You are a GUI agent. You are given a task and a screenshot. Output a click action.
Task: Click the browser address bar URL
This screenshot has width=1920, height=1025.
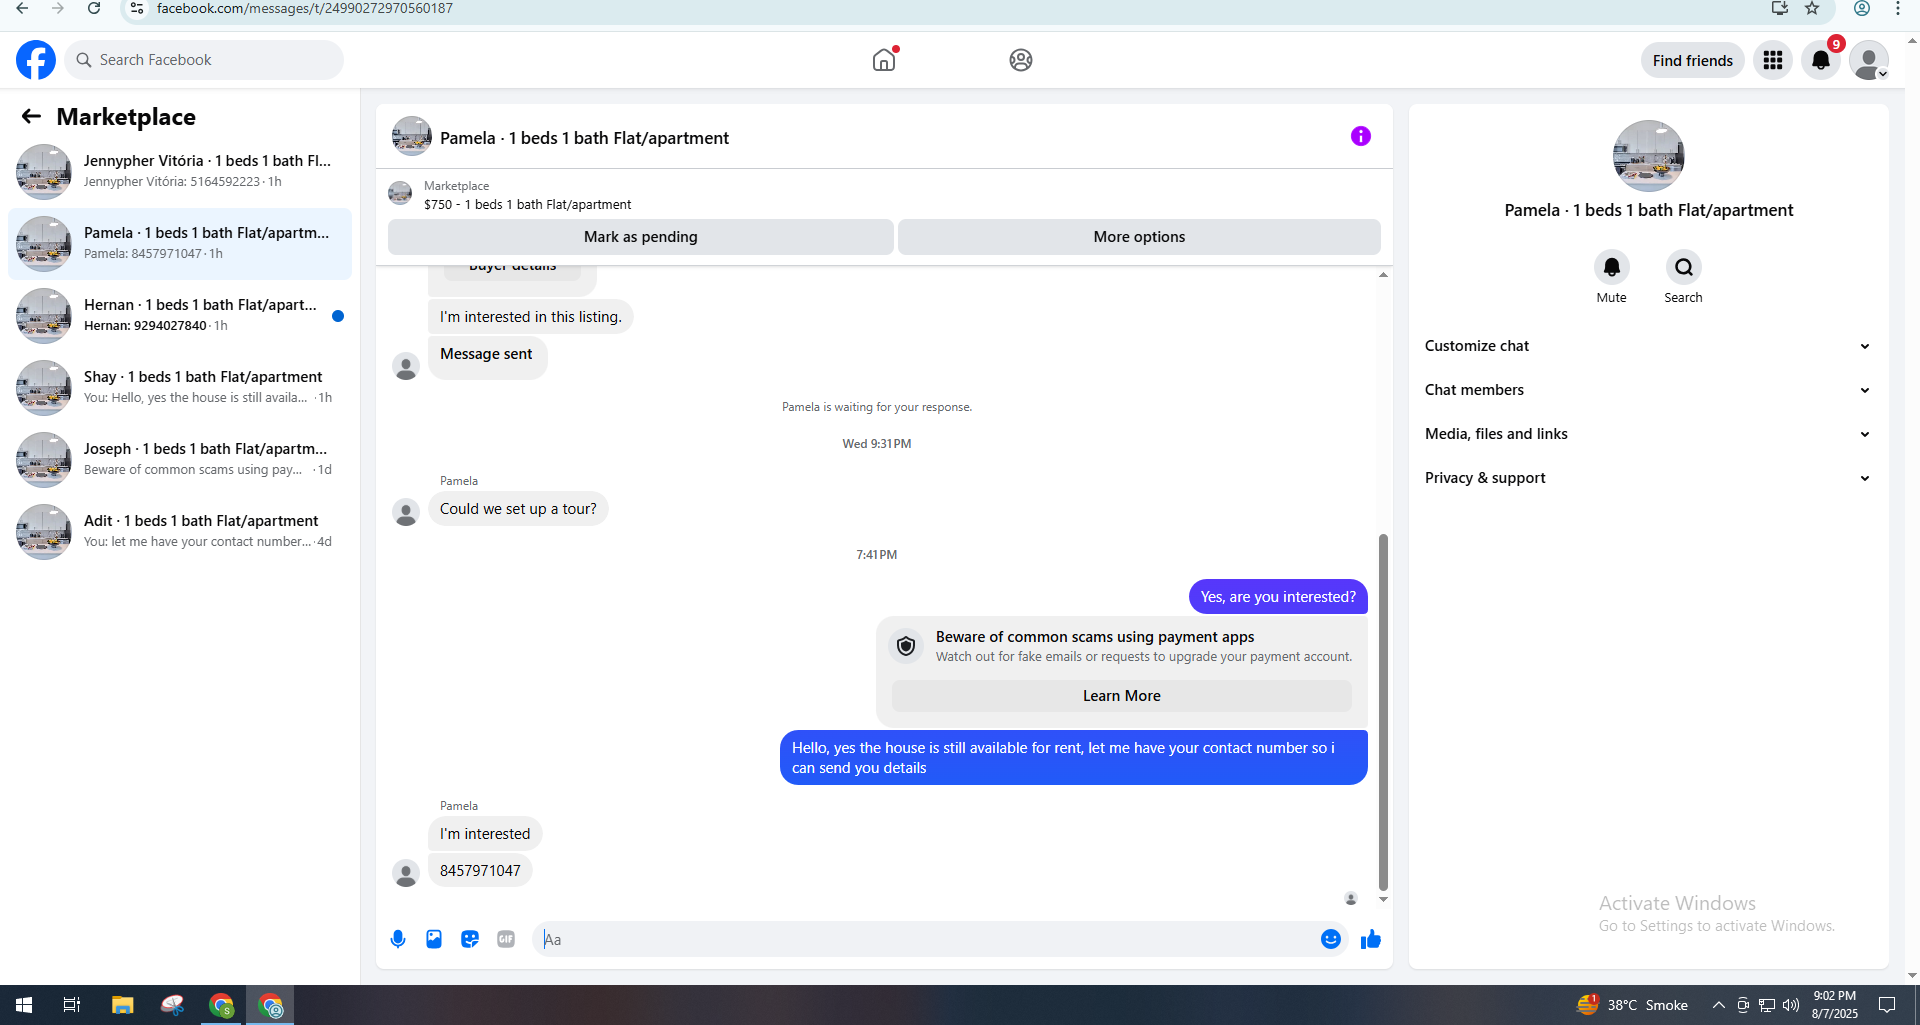(x=304, y=8)
